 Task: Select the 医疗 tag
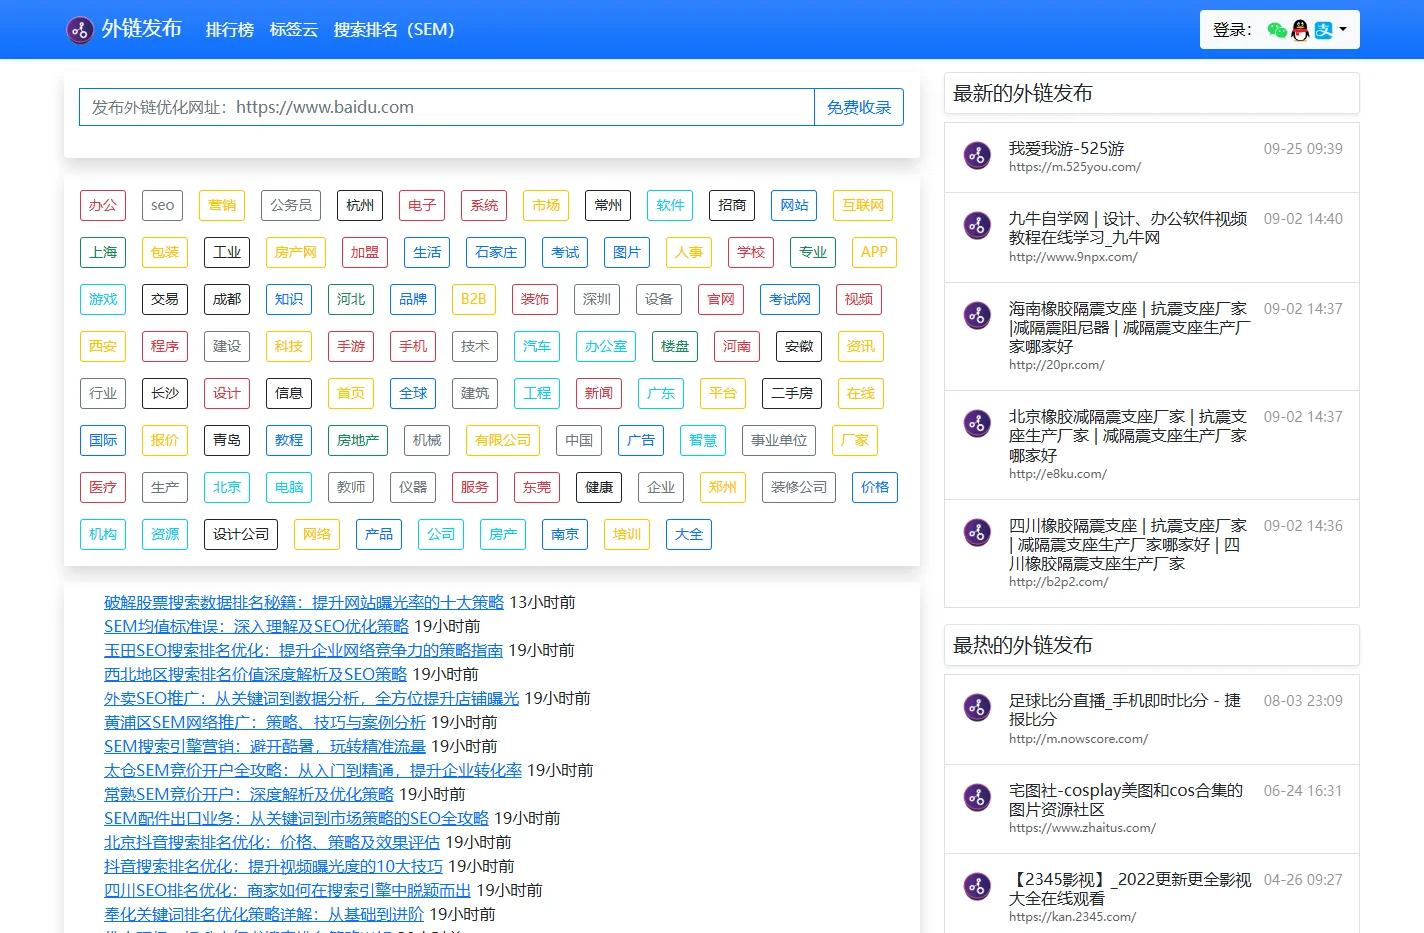point(103,487)
